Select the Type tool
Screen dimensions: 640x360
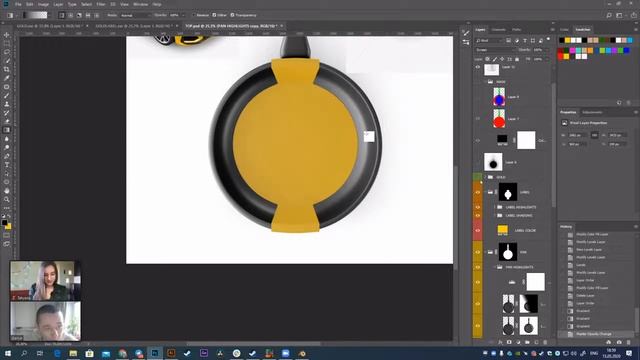tap(7, 164)
